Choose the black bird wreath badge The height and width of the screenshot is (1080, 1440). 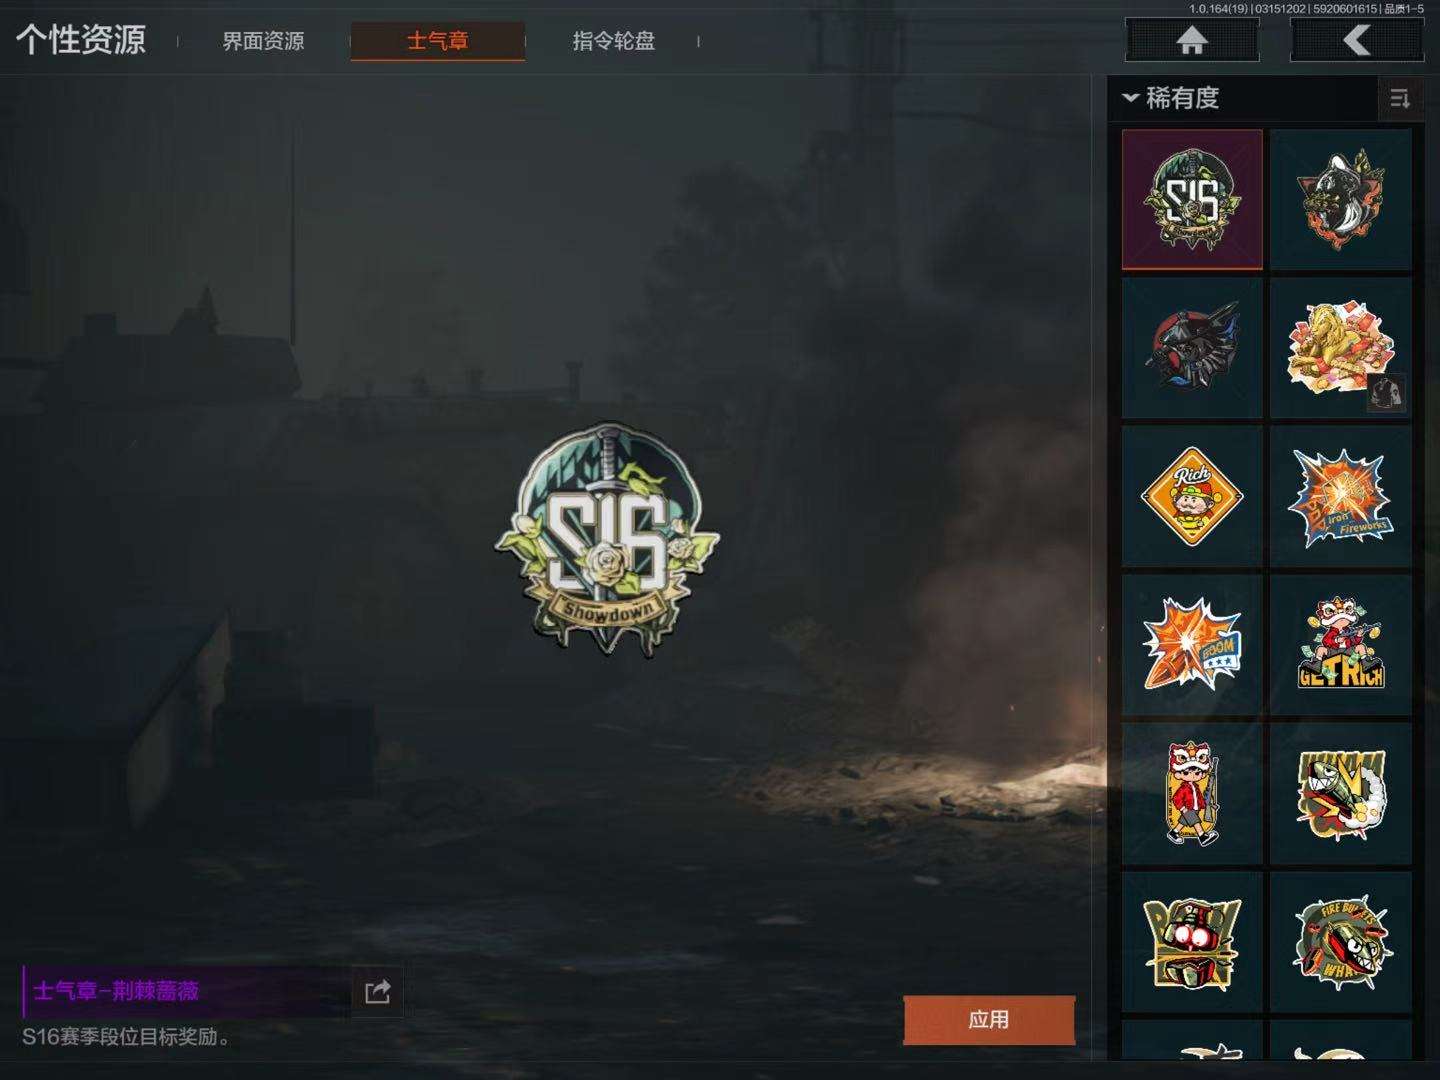tap(1340, 199)
